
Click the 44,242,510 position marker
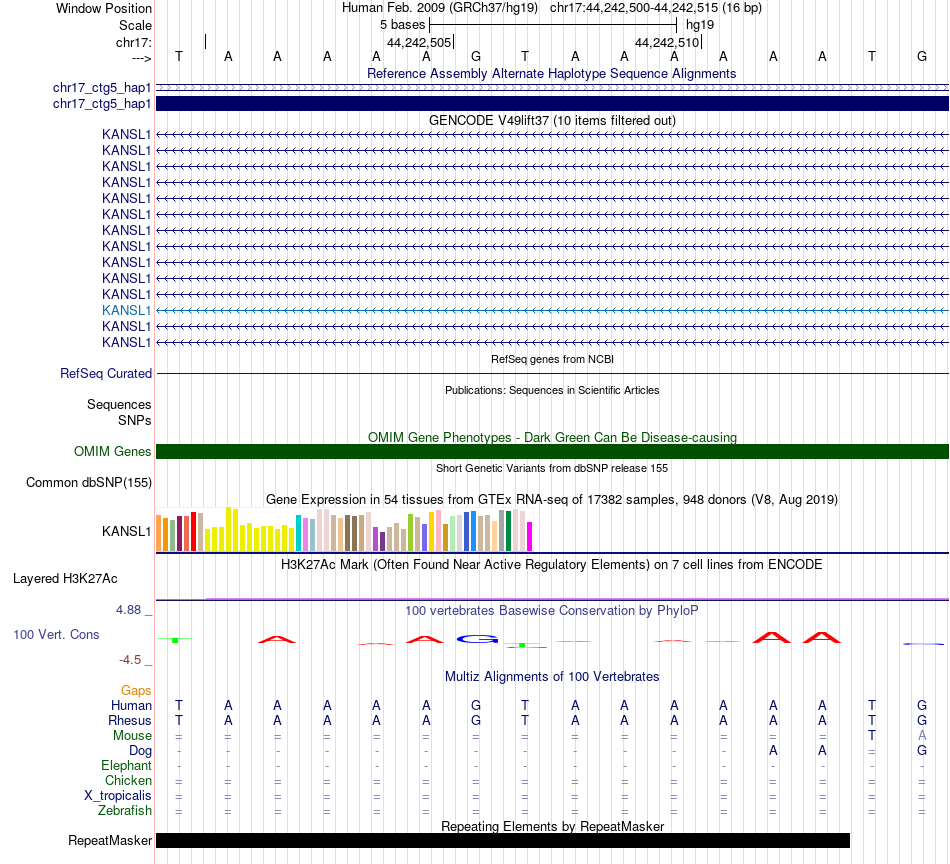pyautogui.click(x=667, y=42)
